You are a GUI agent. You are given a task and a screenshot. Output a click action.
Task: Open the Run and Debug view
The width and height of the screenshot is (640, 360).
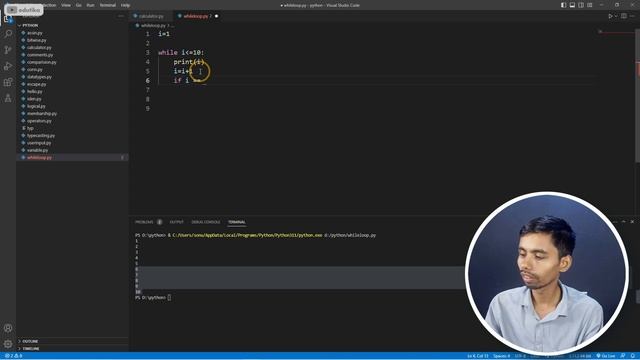point(8,66)
